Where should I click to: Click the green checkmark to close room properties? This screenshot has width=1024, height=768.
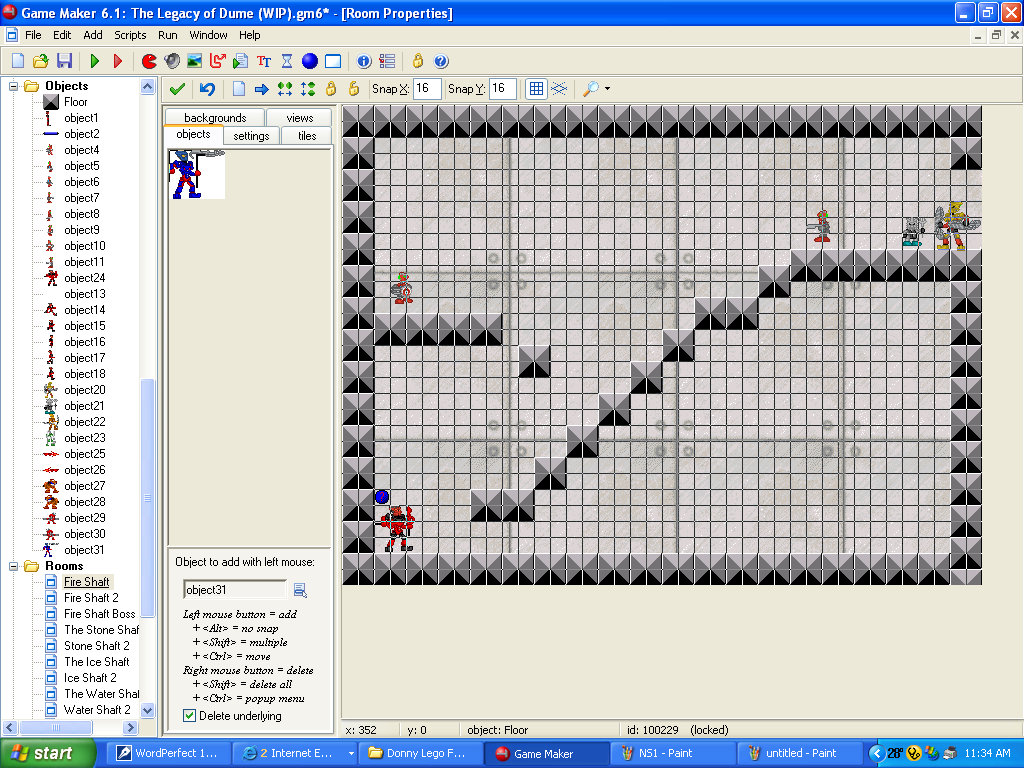[177, 88]
